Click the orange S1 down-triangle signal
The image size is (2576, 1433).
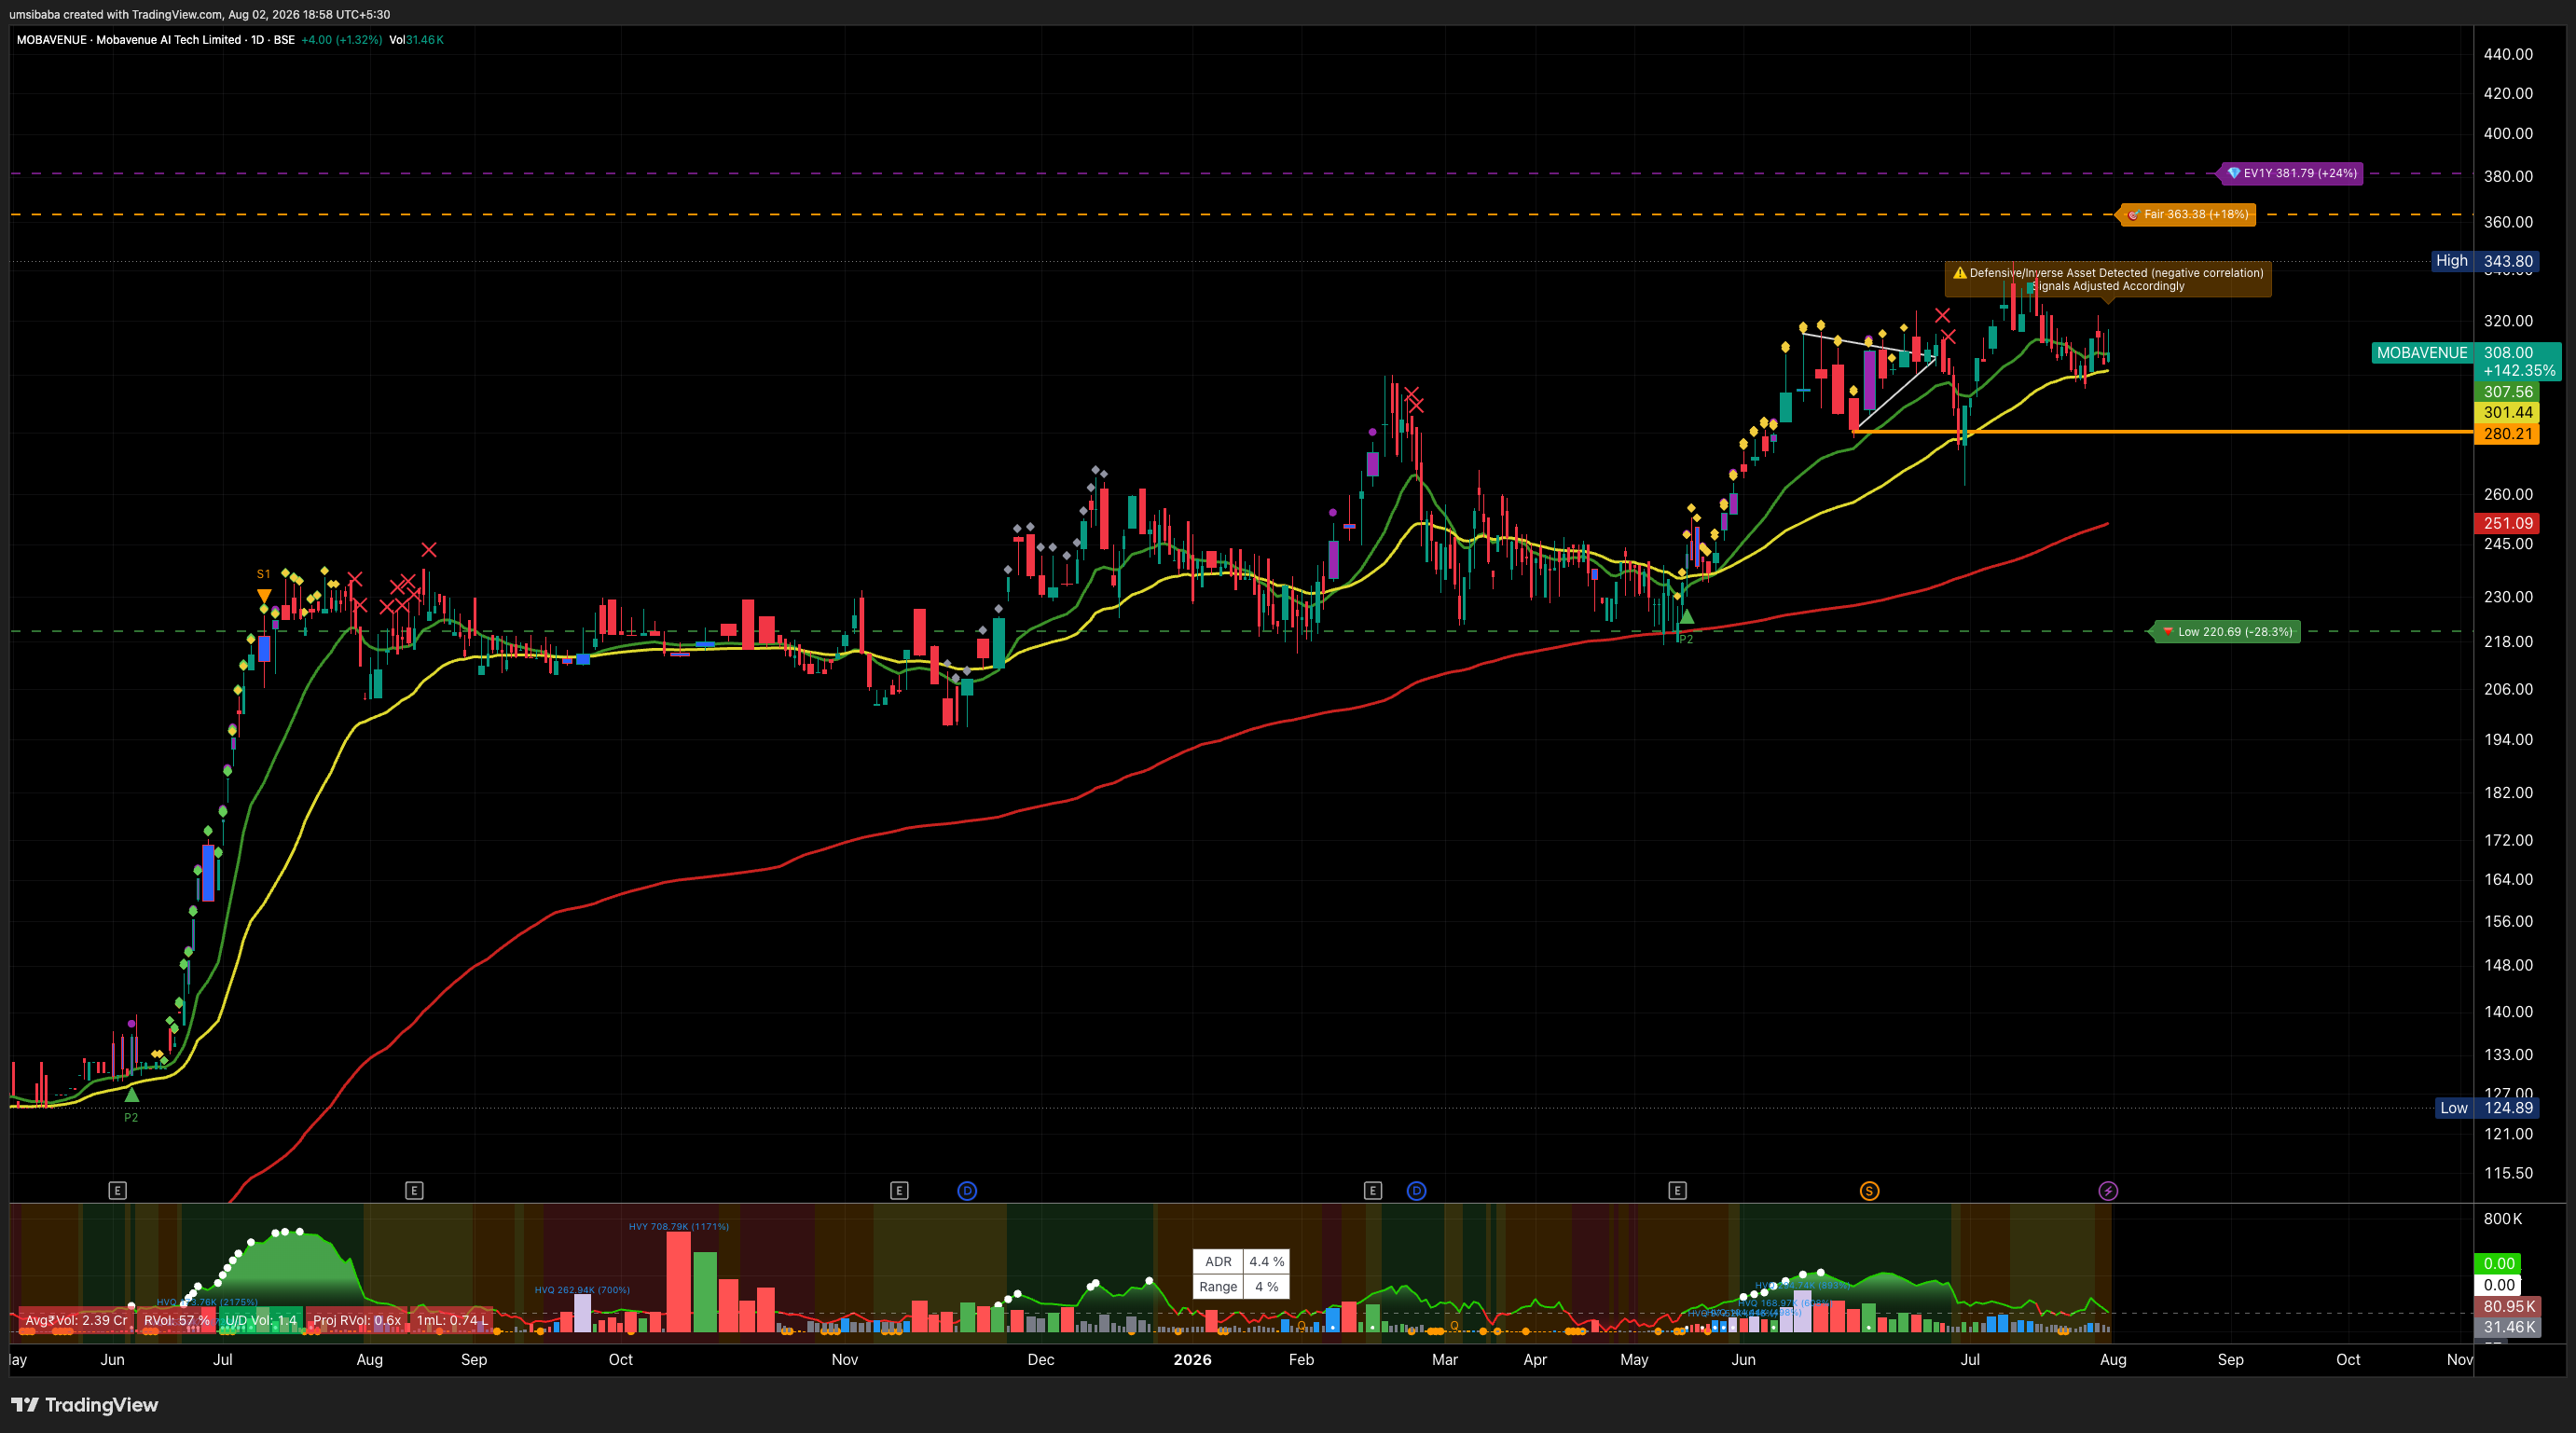[264, 596]
